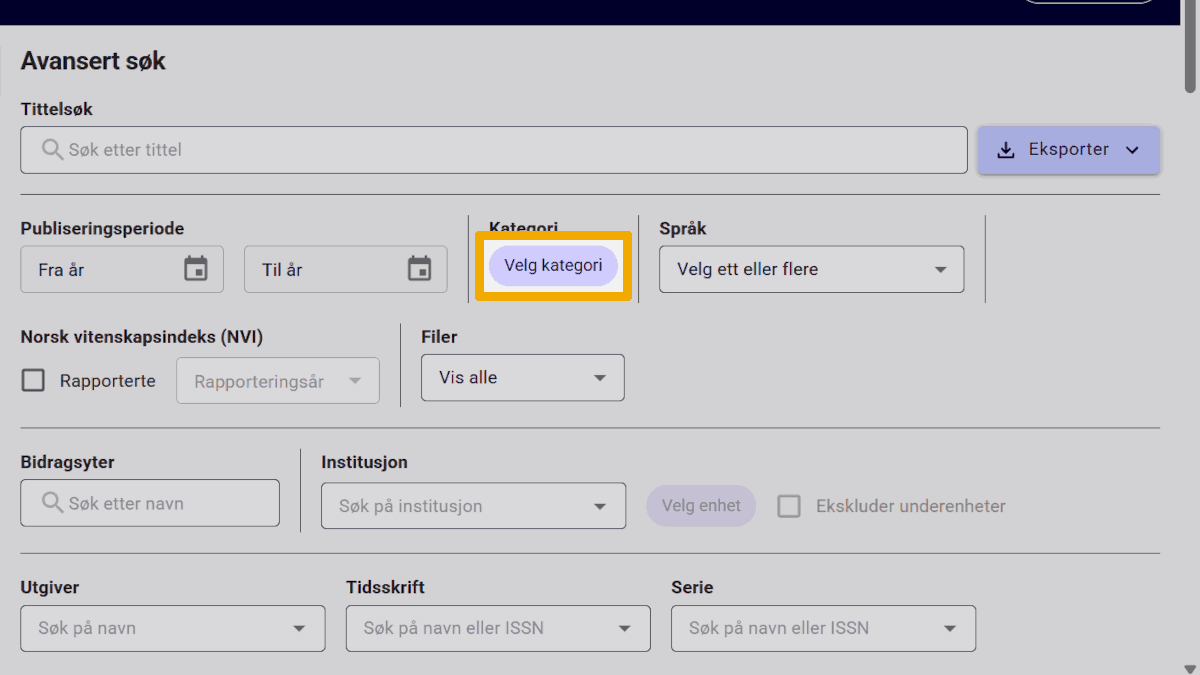
Task: Click the Tittelsøk label
Action: [x=57, y=109]
